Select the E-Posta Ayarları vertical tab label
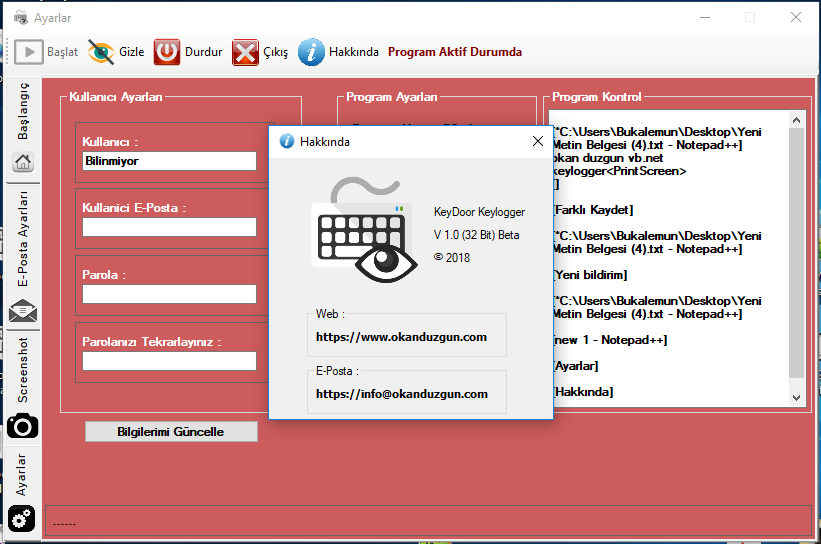Viewport: 821px width, 544px height. [x=23, y=239]
